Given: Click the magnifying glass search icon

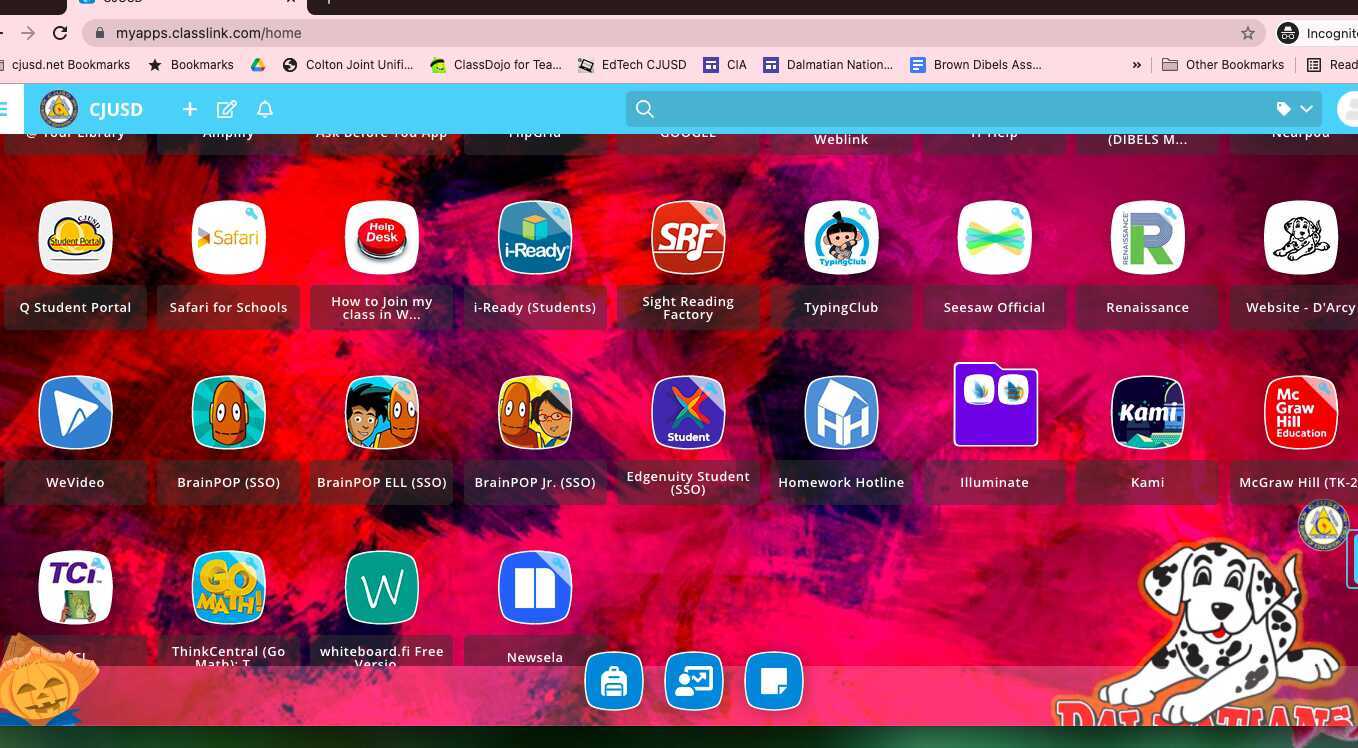Looking at the screenshot, I should [x=644, y=109].
